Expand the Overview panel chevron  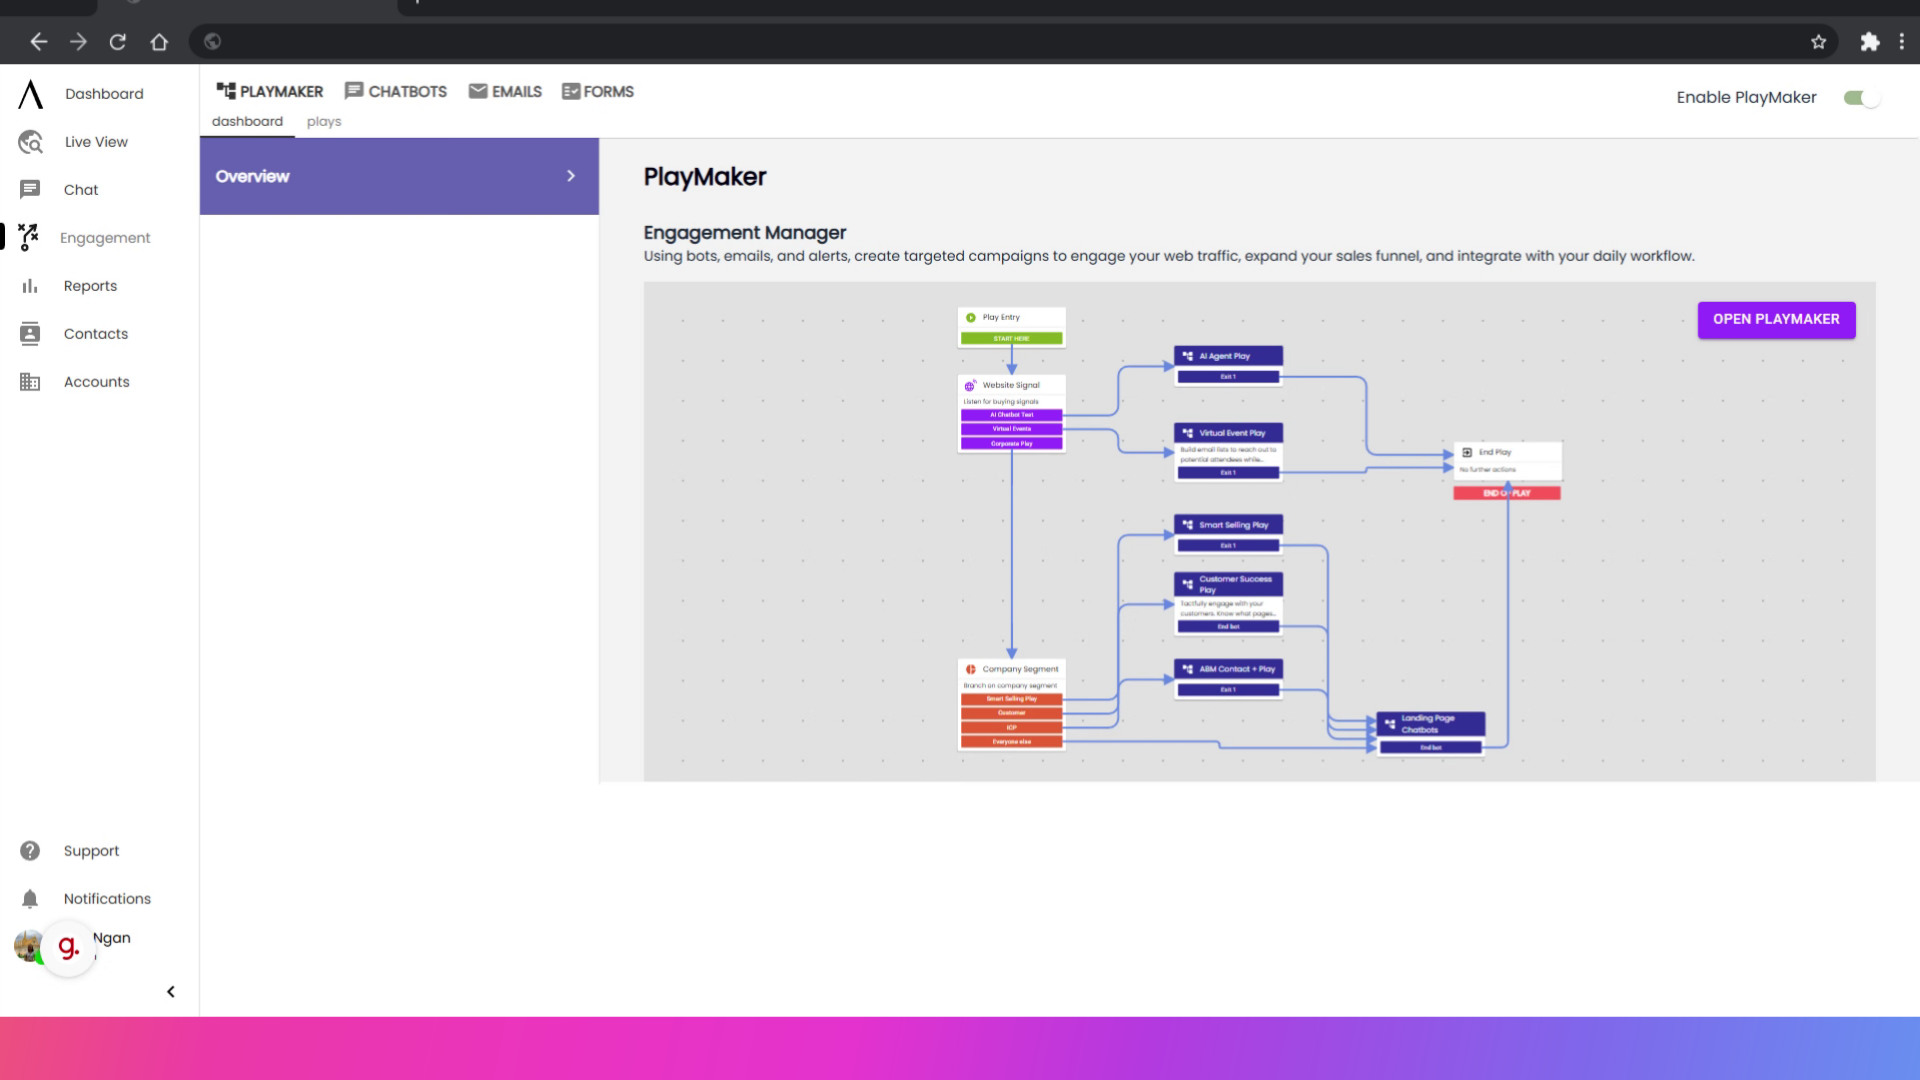(x=571, y=176)
